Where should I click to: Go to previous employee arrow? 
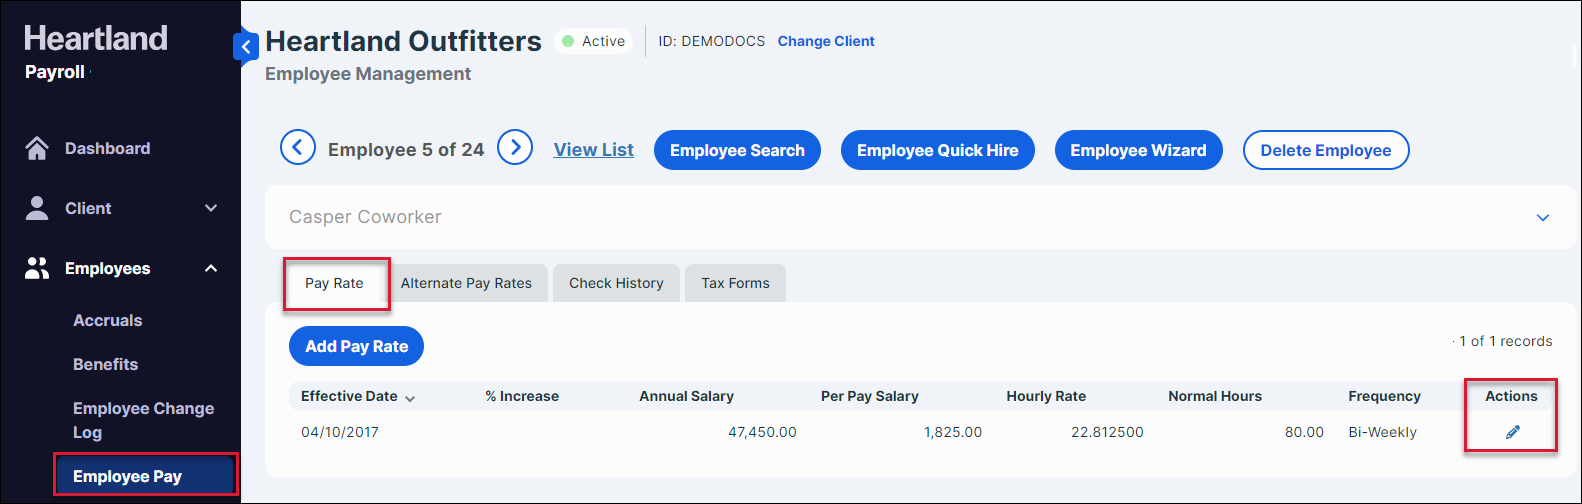tap(298, 148)
